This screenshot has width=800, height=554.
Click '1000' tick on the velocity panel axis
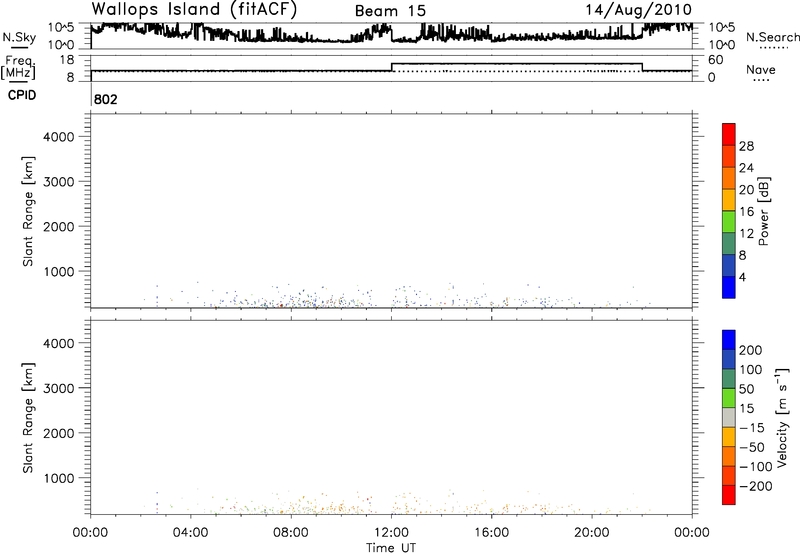59,478
